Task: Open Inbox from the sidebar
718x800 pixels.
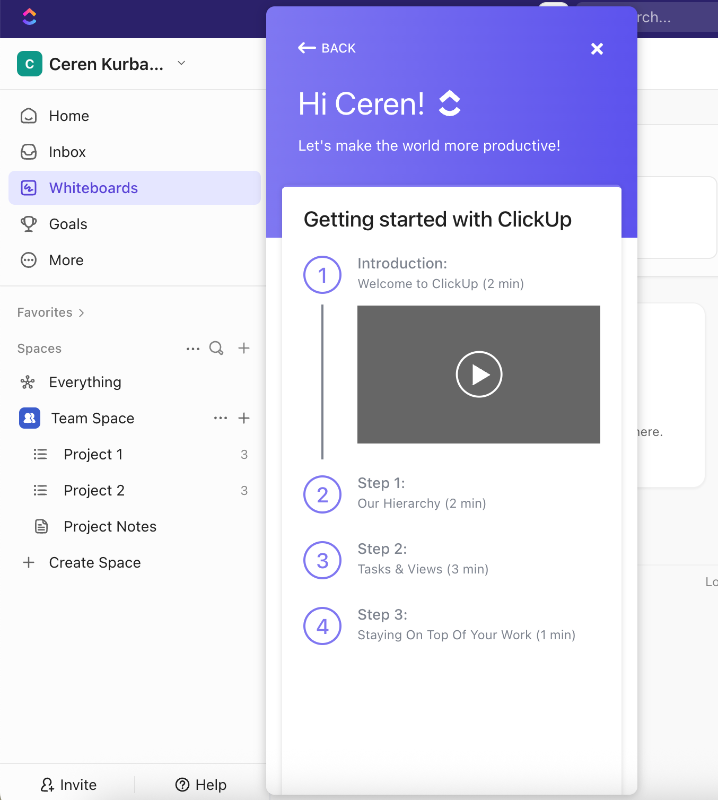Action: coord(135,152)
